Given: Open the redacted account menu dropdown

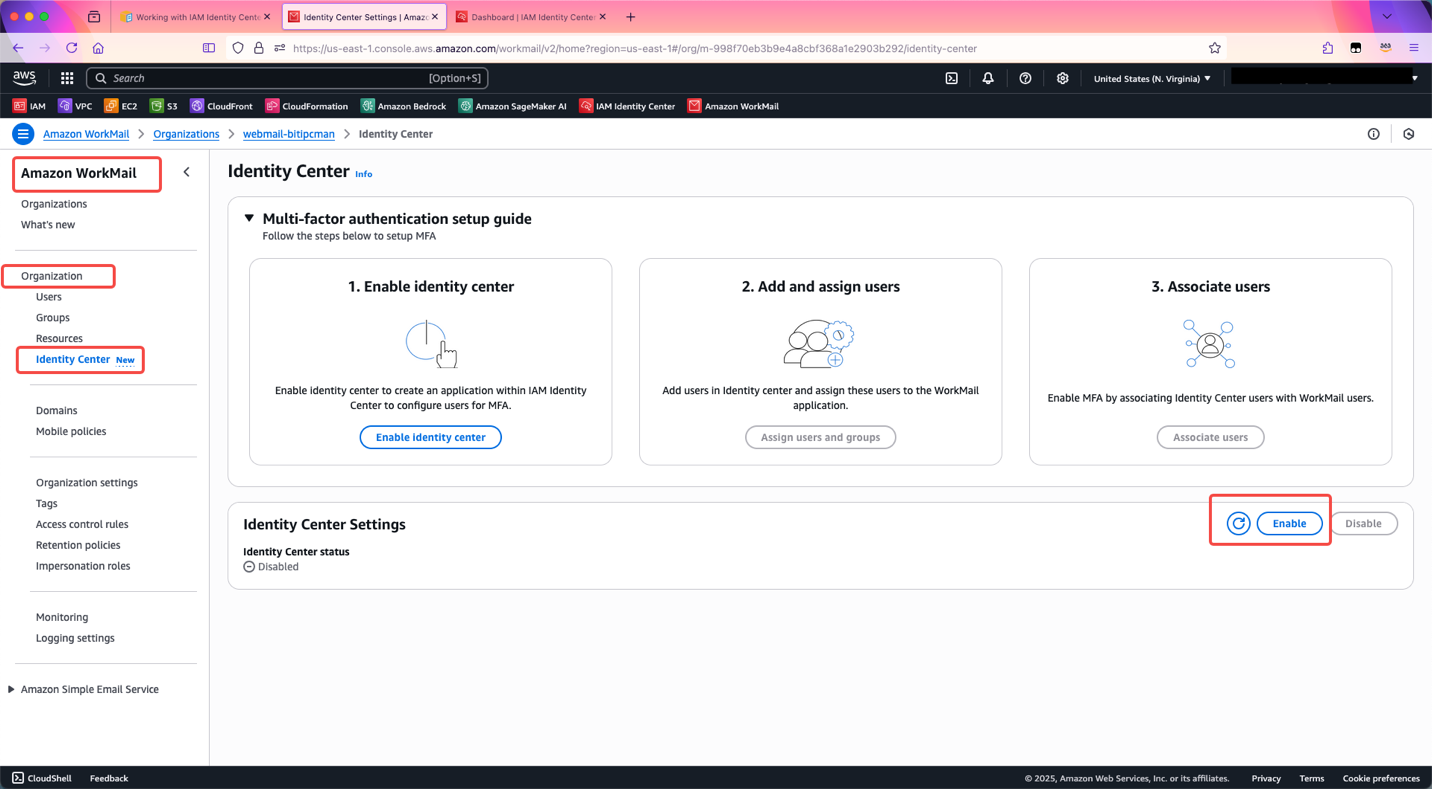Looking at the screenshot, I should pos(1325,78).
